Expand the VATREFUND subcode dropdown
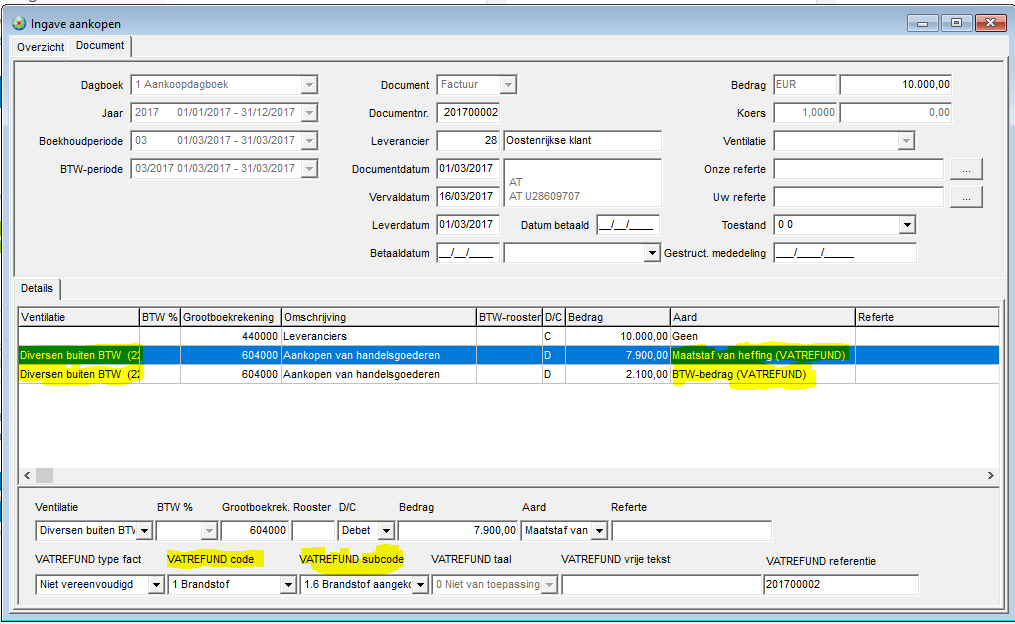This screenshot has height=624, width=1015. tap(421, 585)
